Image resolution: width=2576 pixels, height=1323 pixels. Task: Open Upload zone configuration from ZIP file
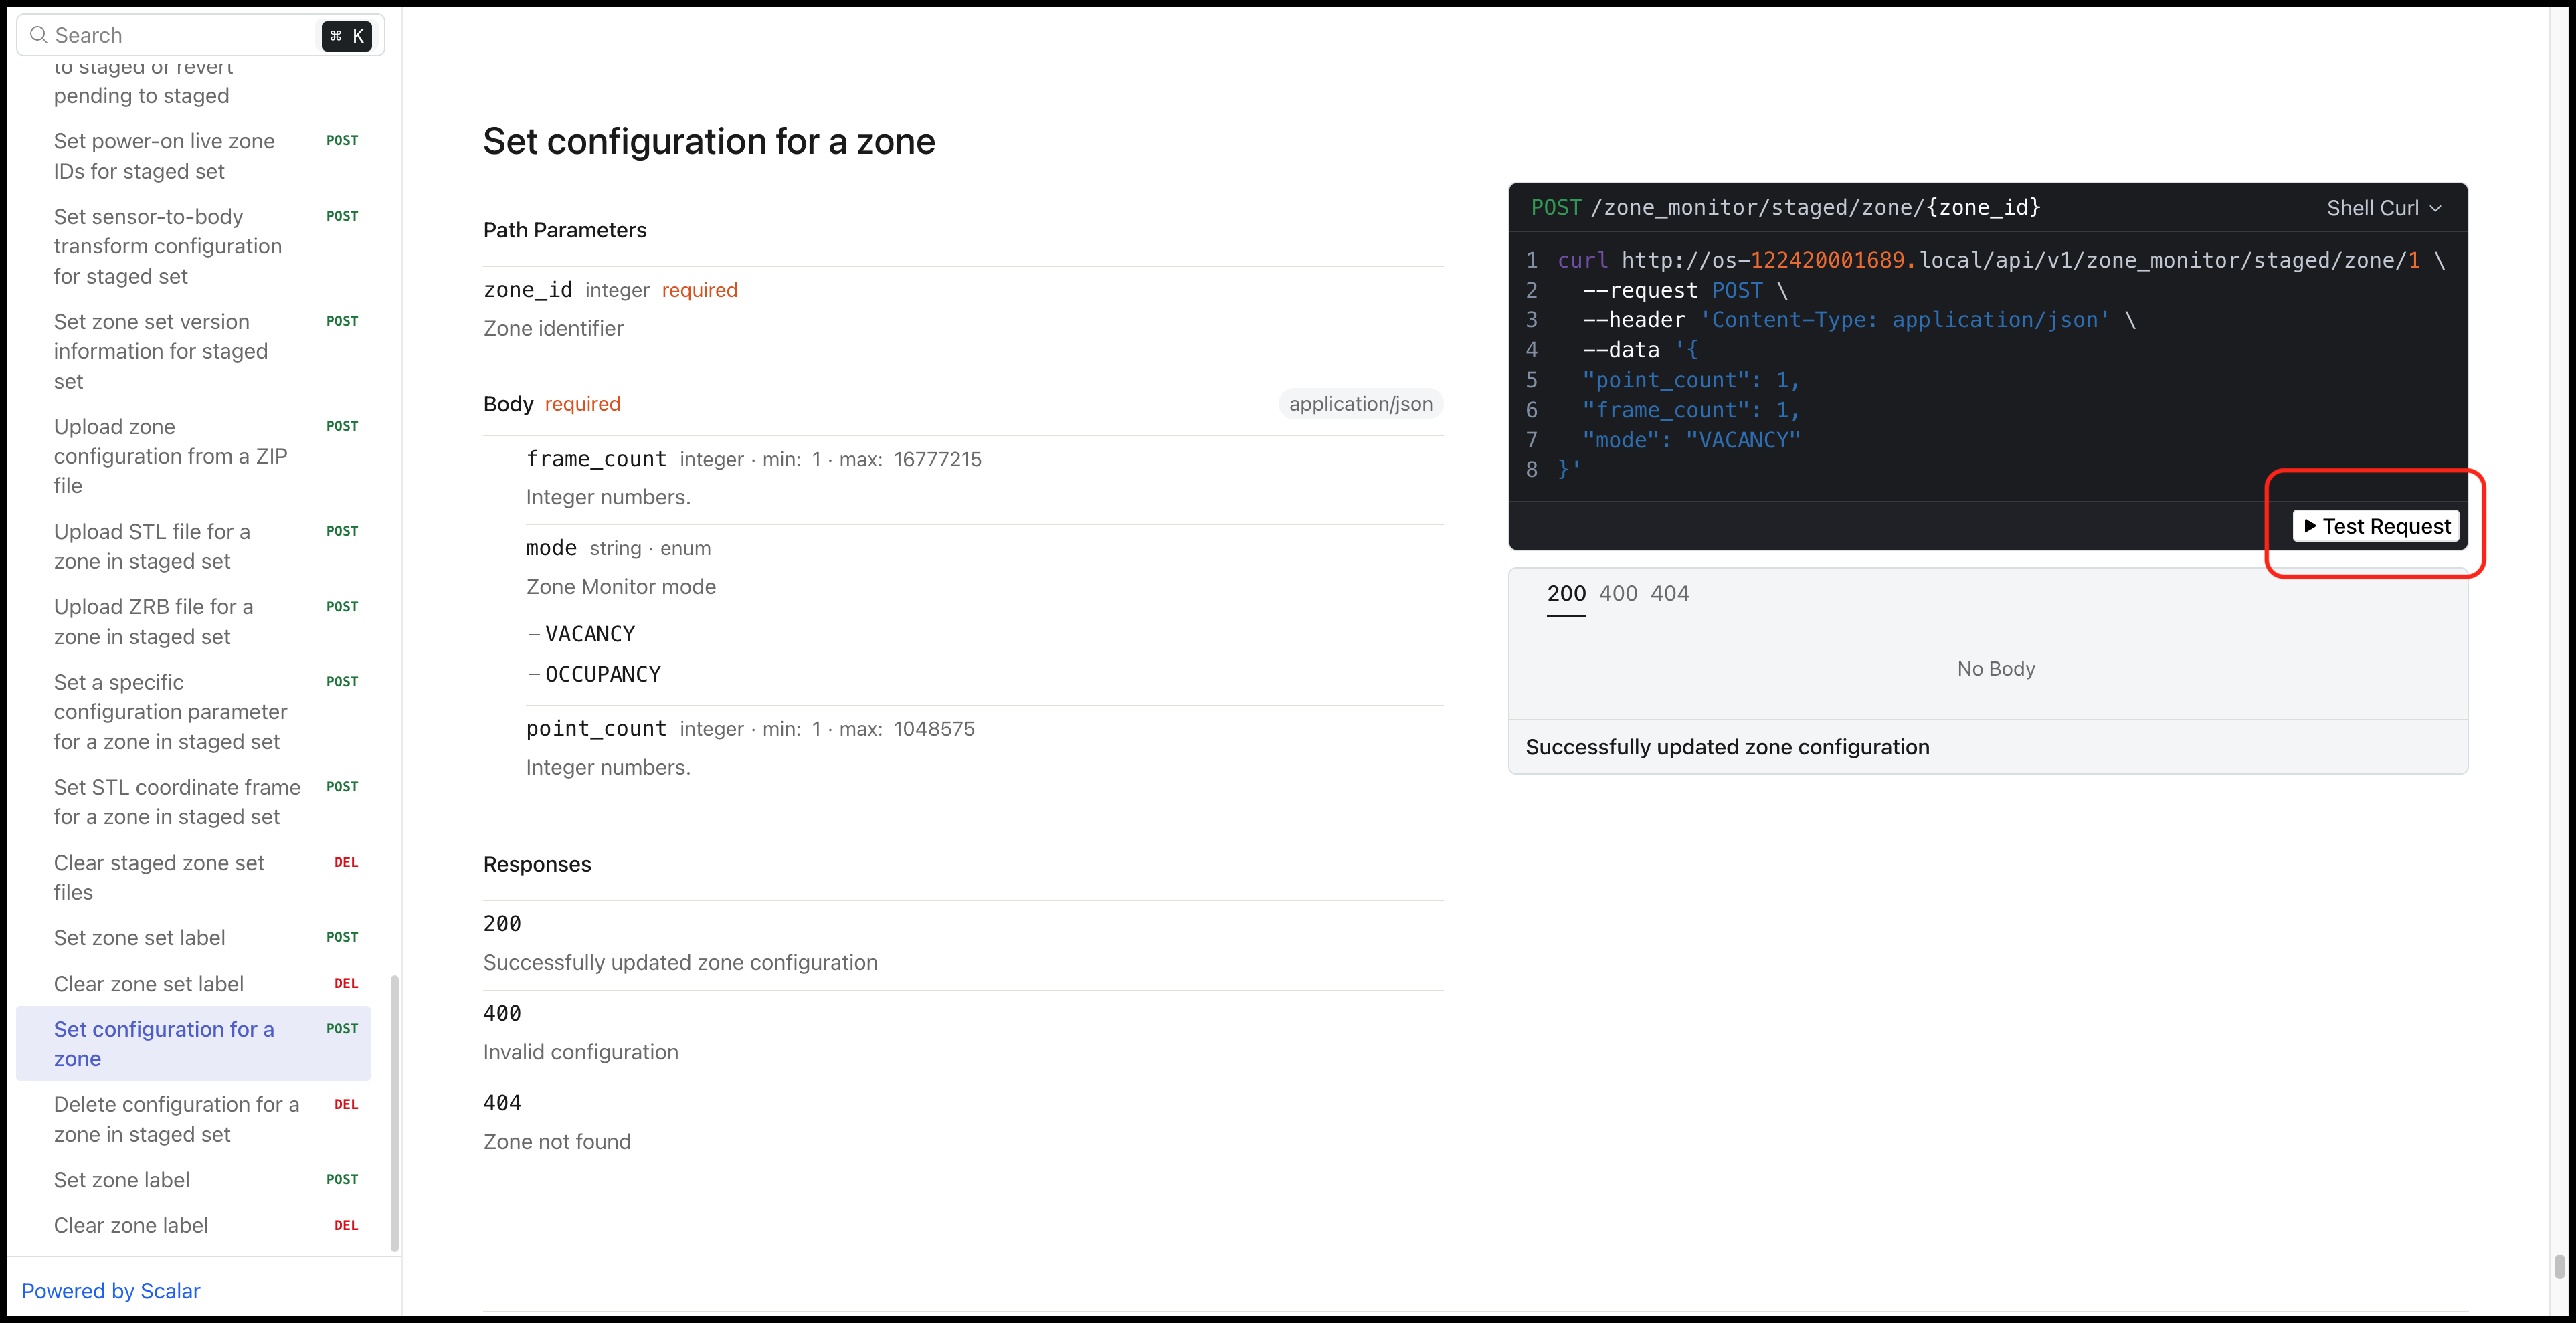pos(193,456)
